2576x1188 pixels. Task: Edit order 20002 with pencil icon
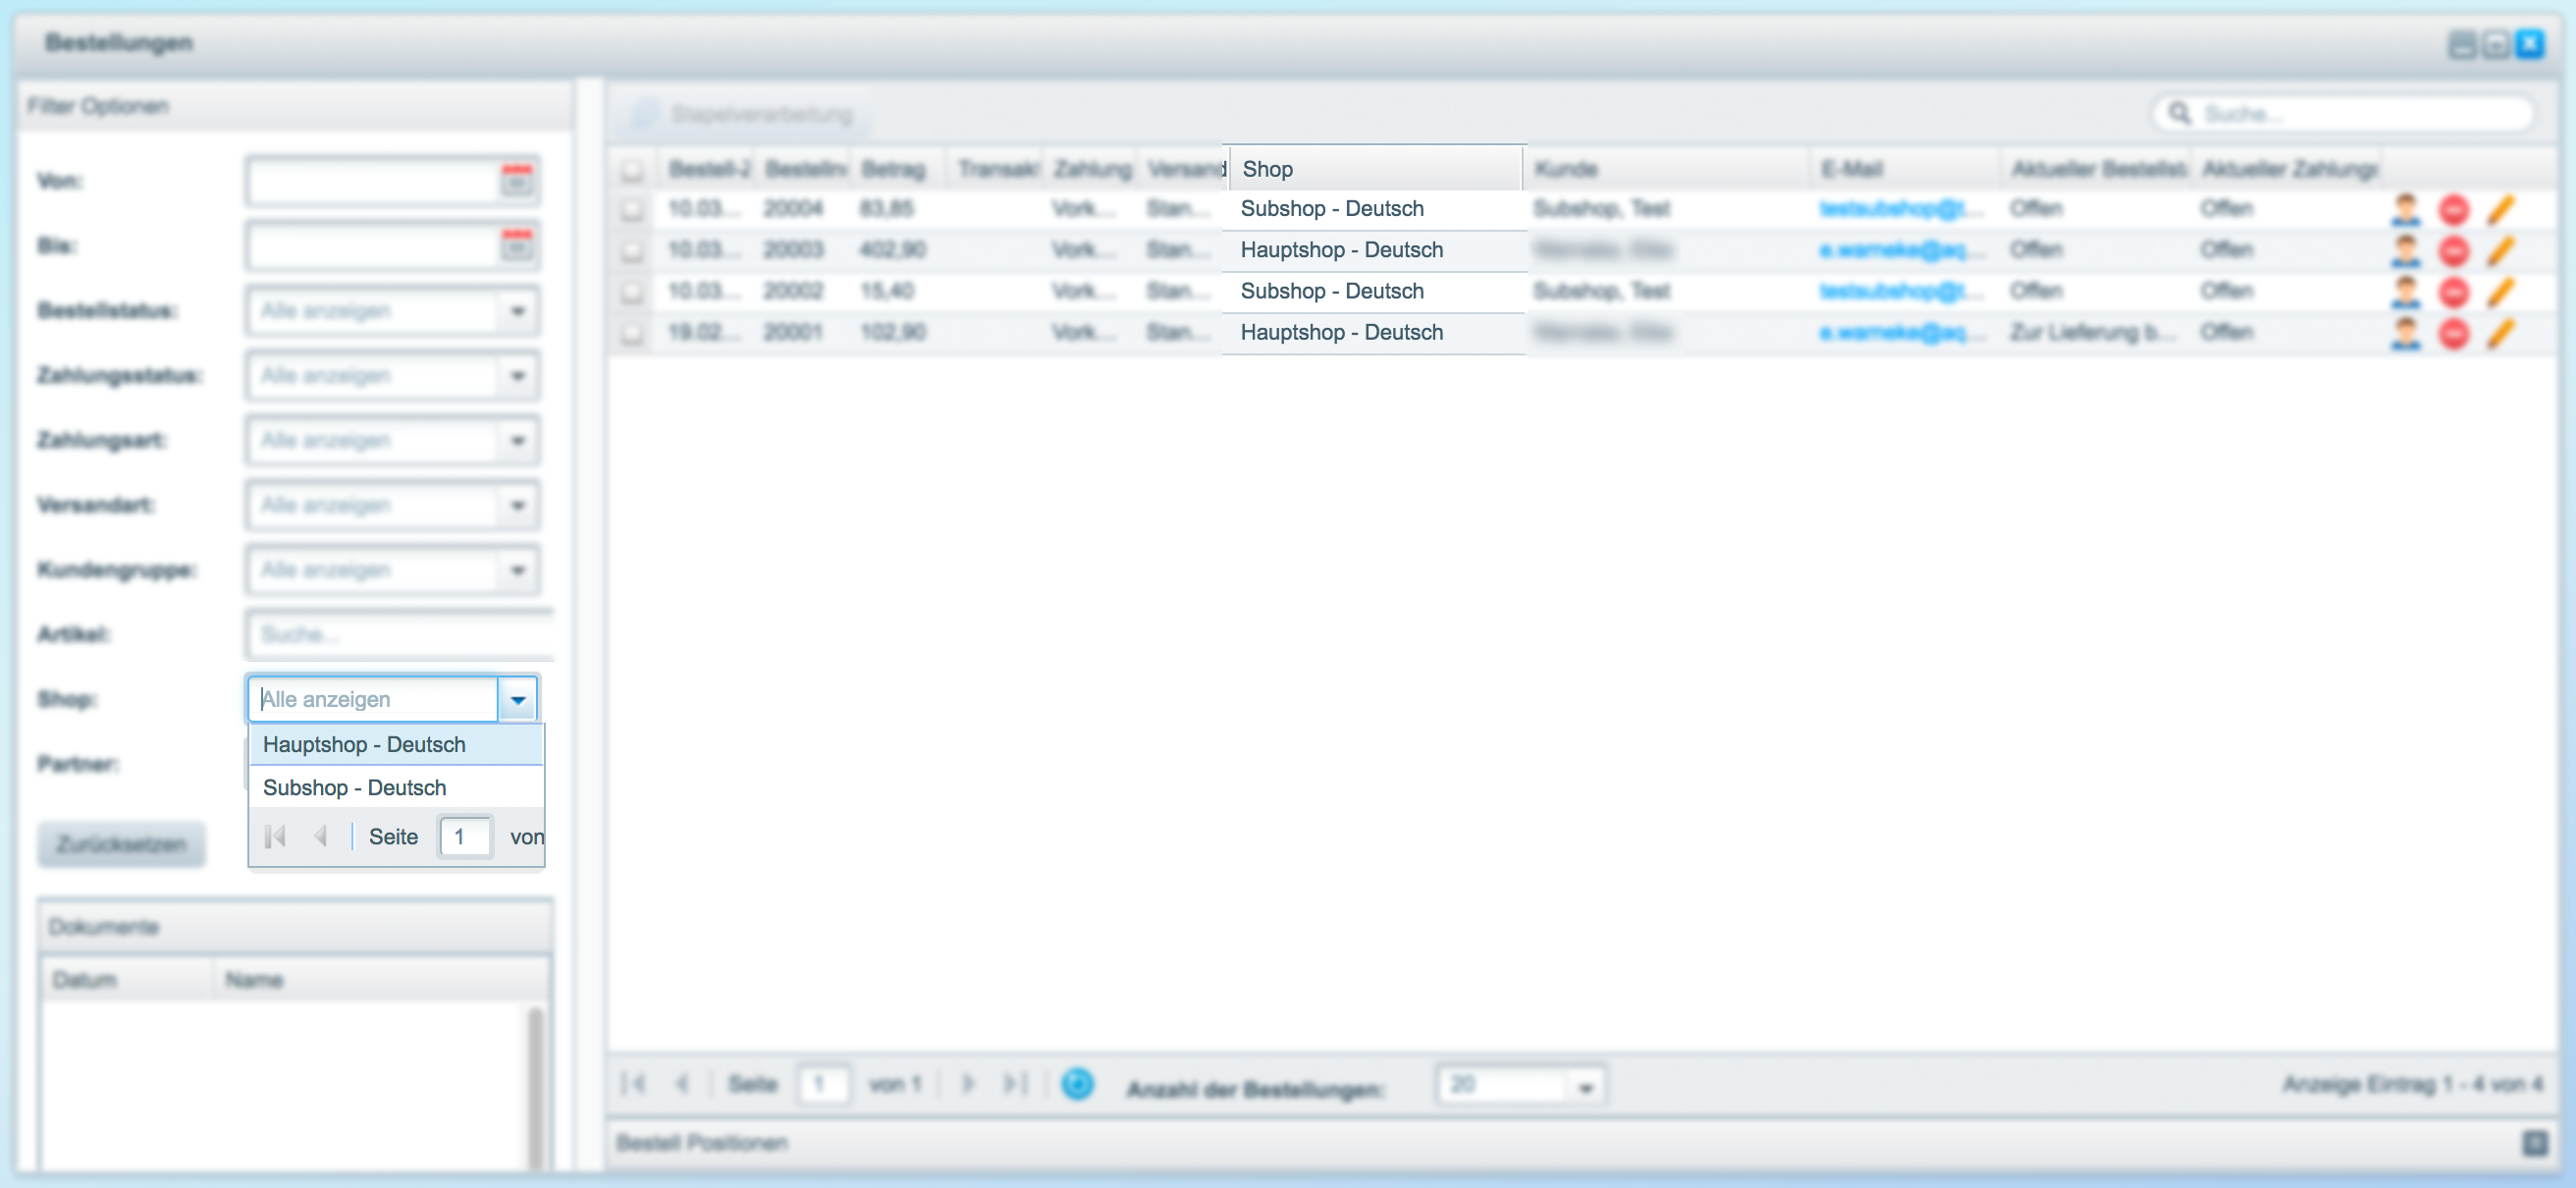point(2501,292)
